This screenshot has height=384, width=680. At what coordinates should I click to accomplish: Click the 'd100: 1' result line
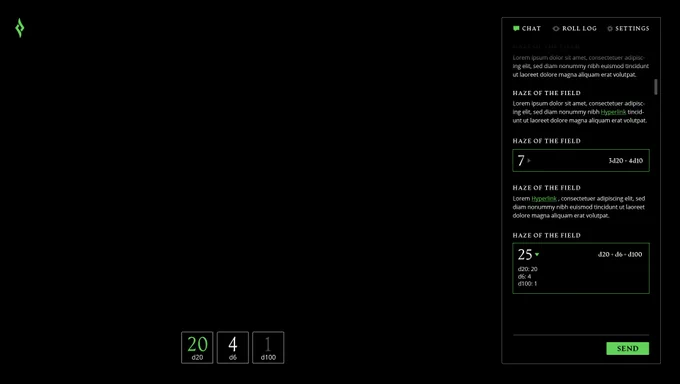(527, 284)
